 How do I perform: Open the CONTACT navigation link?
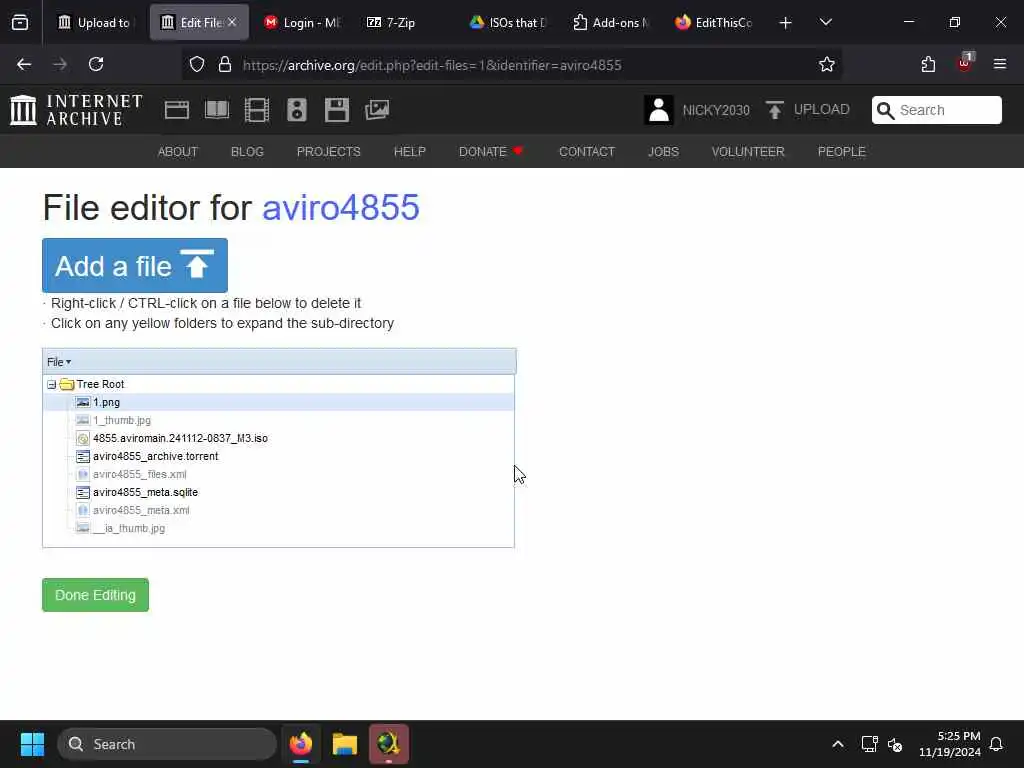click(586, 152)
